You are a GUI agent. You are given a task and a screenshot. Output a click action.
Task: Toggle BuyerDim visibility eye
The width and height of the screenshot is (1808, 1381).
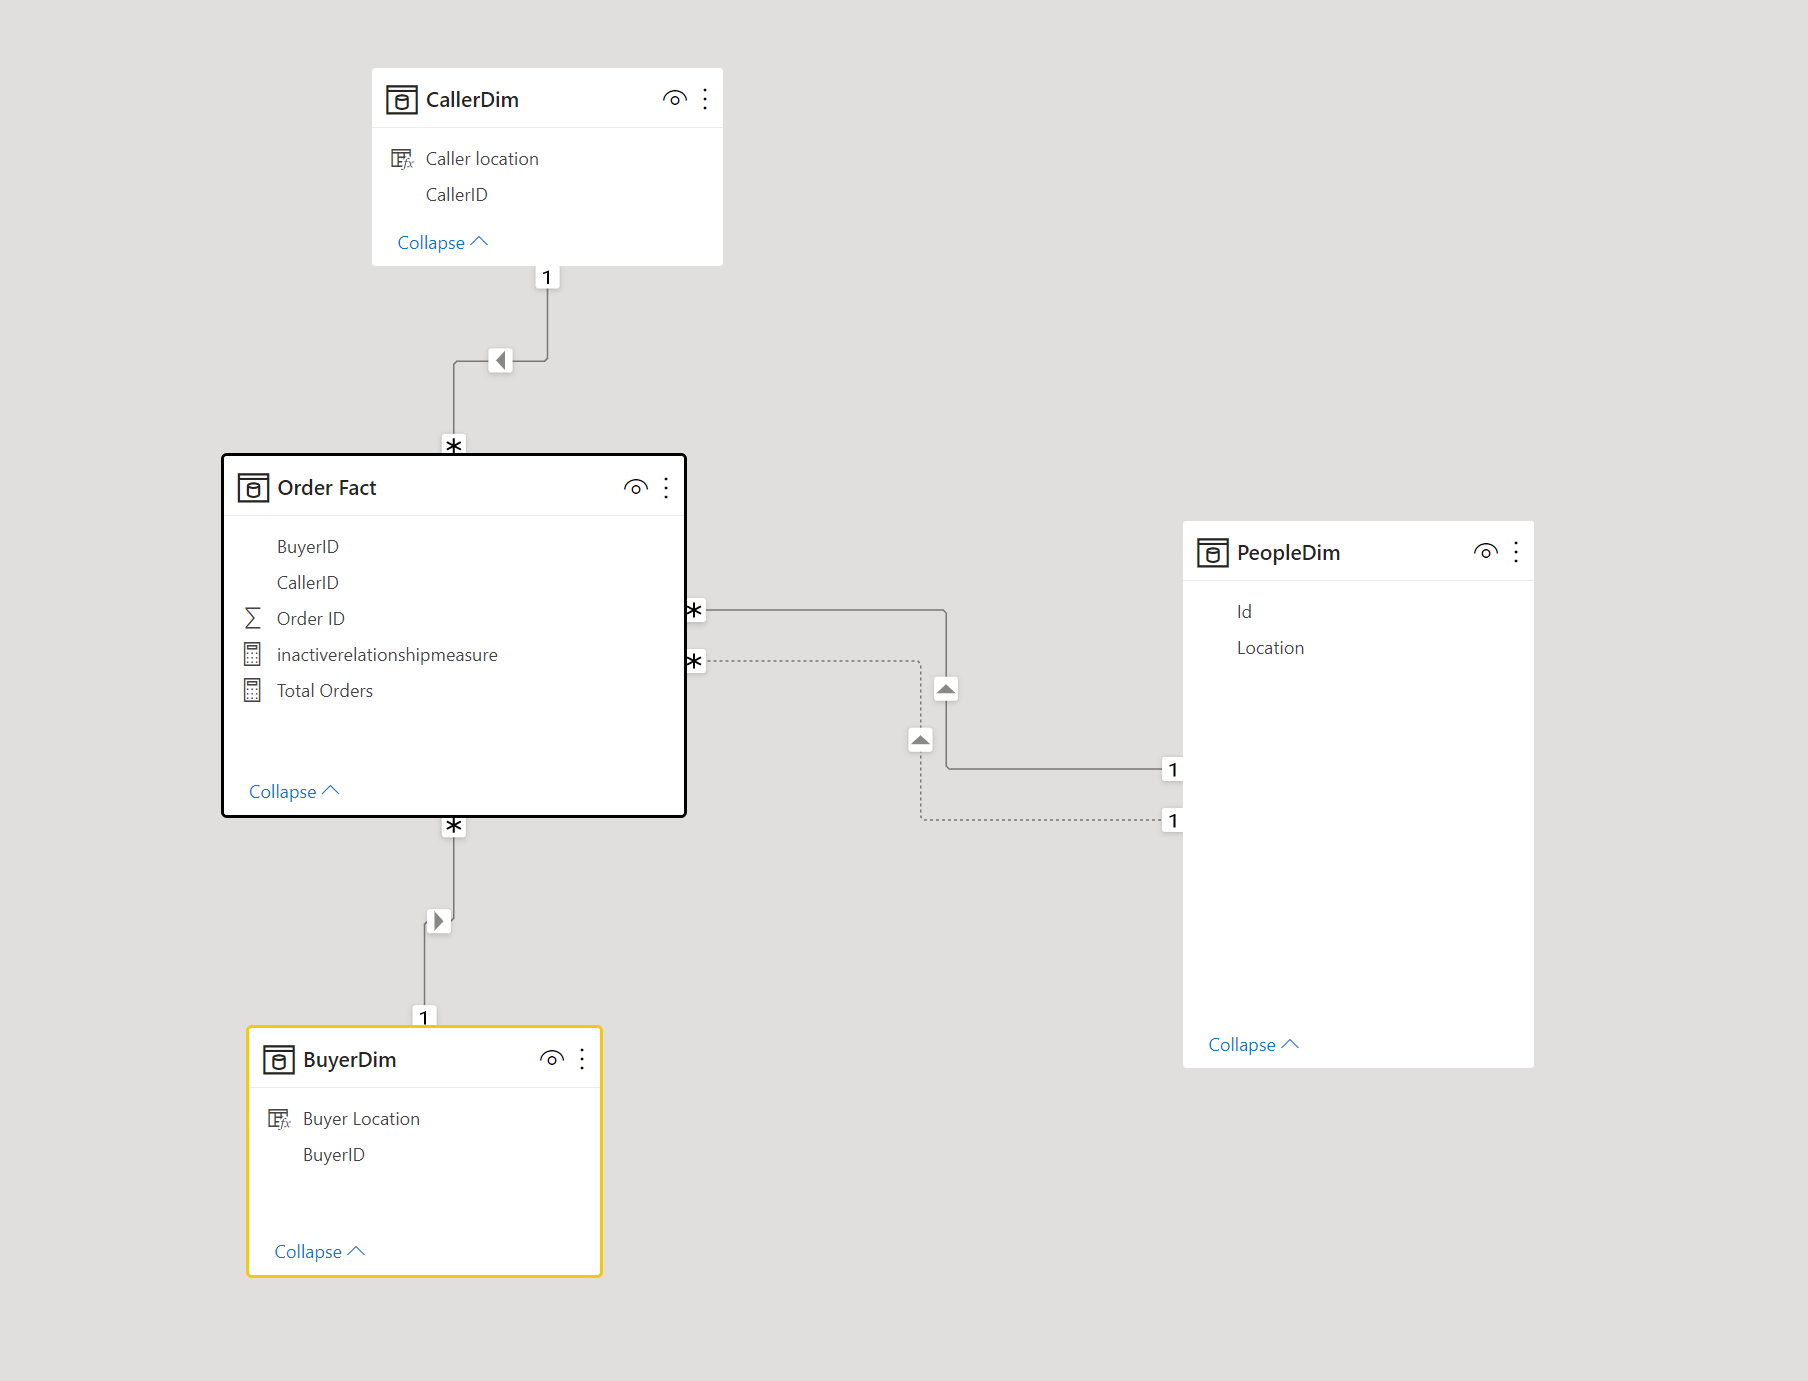tap(552, 1059)
